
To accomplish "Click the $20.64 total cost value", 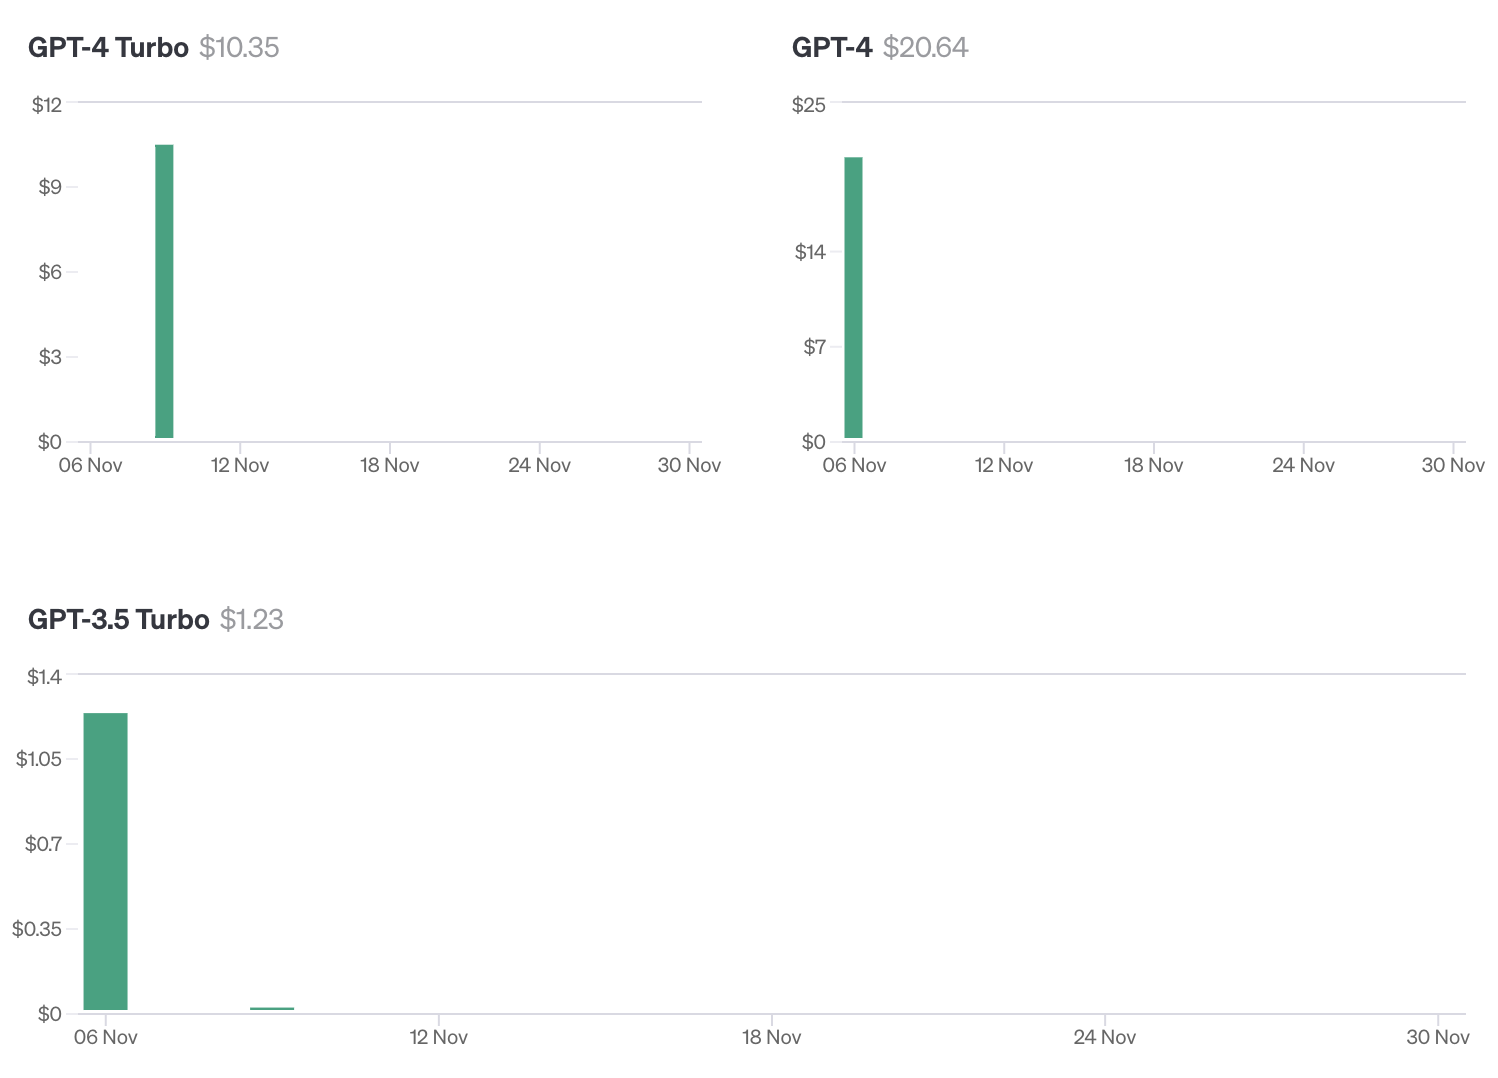I will click(925, 47).
